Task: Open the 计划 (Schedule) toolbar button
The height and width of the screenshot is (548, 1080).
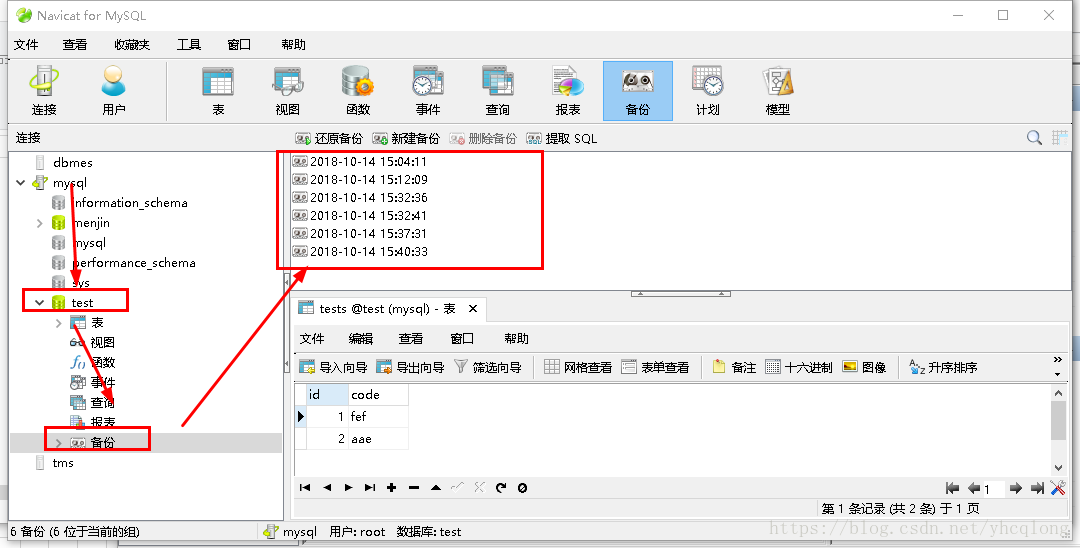Action: point(707,90)
